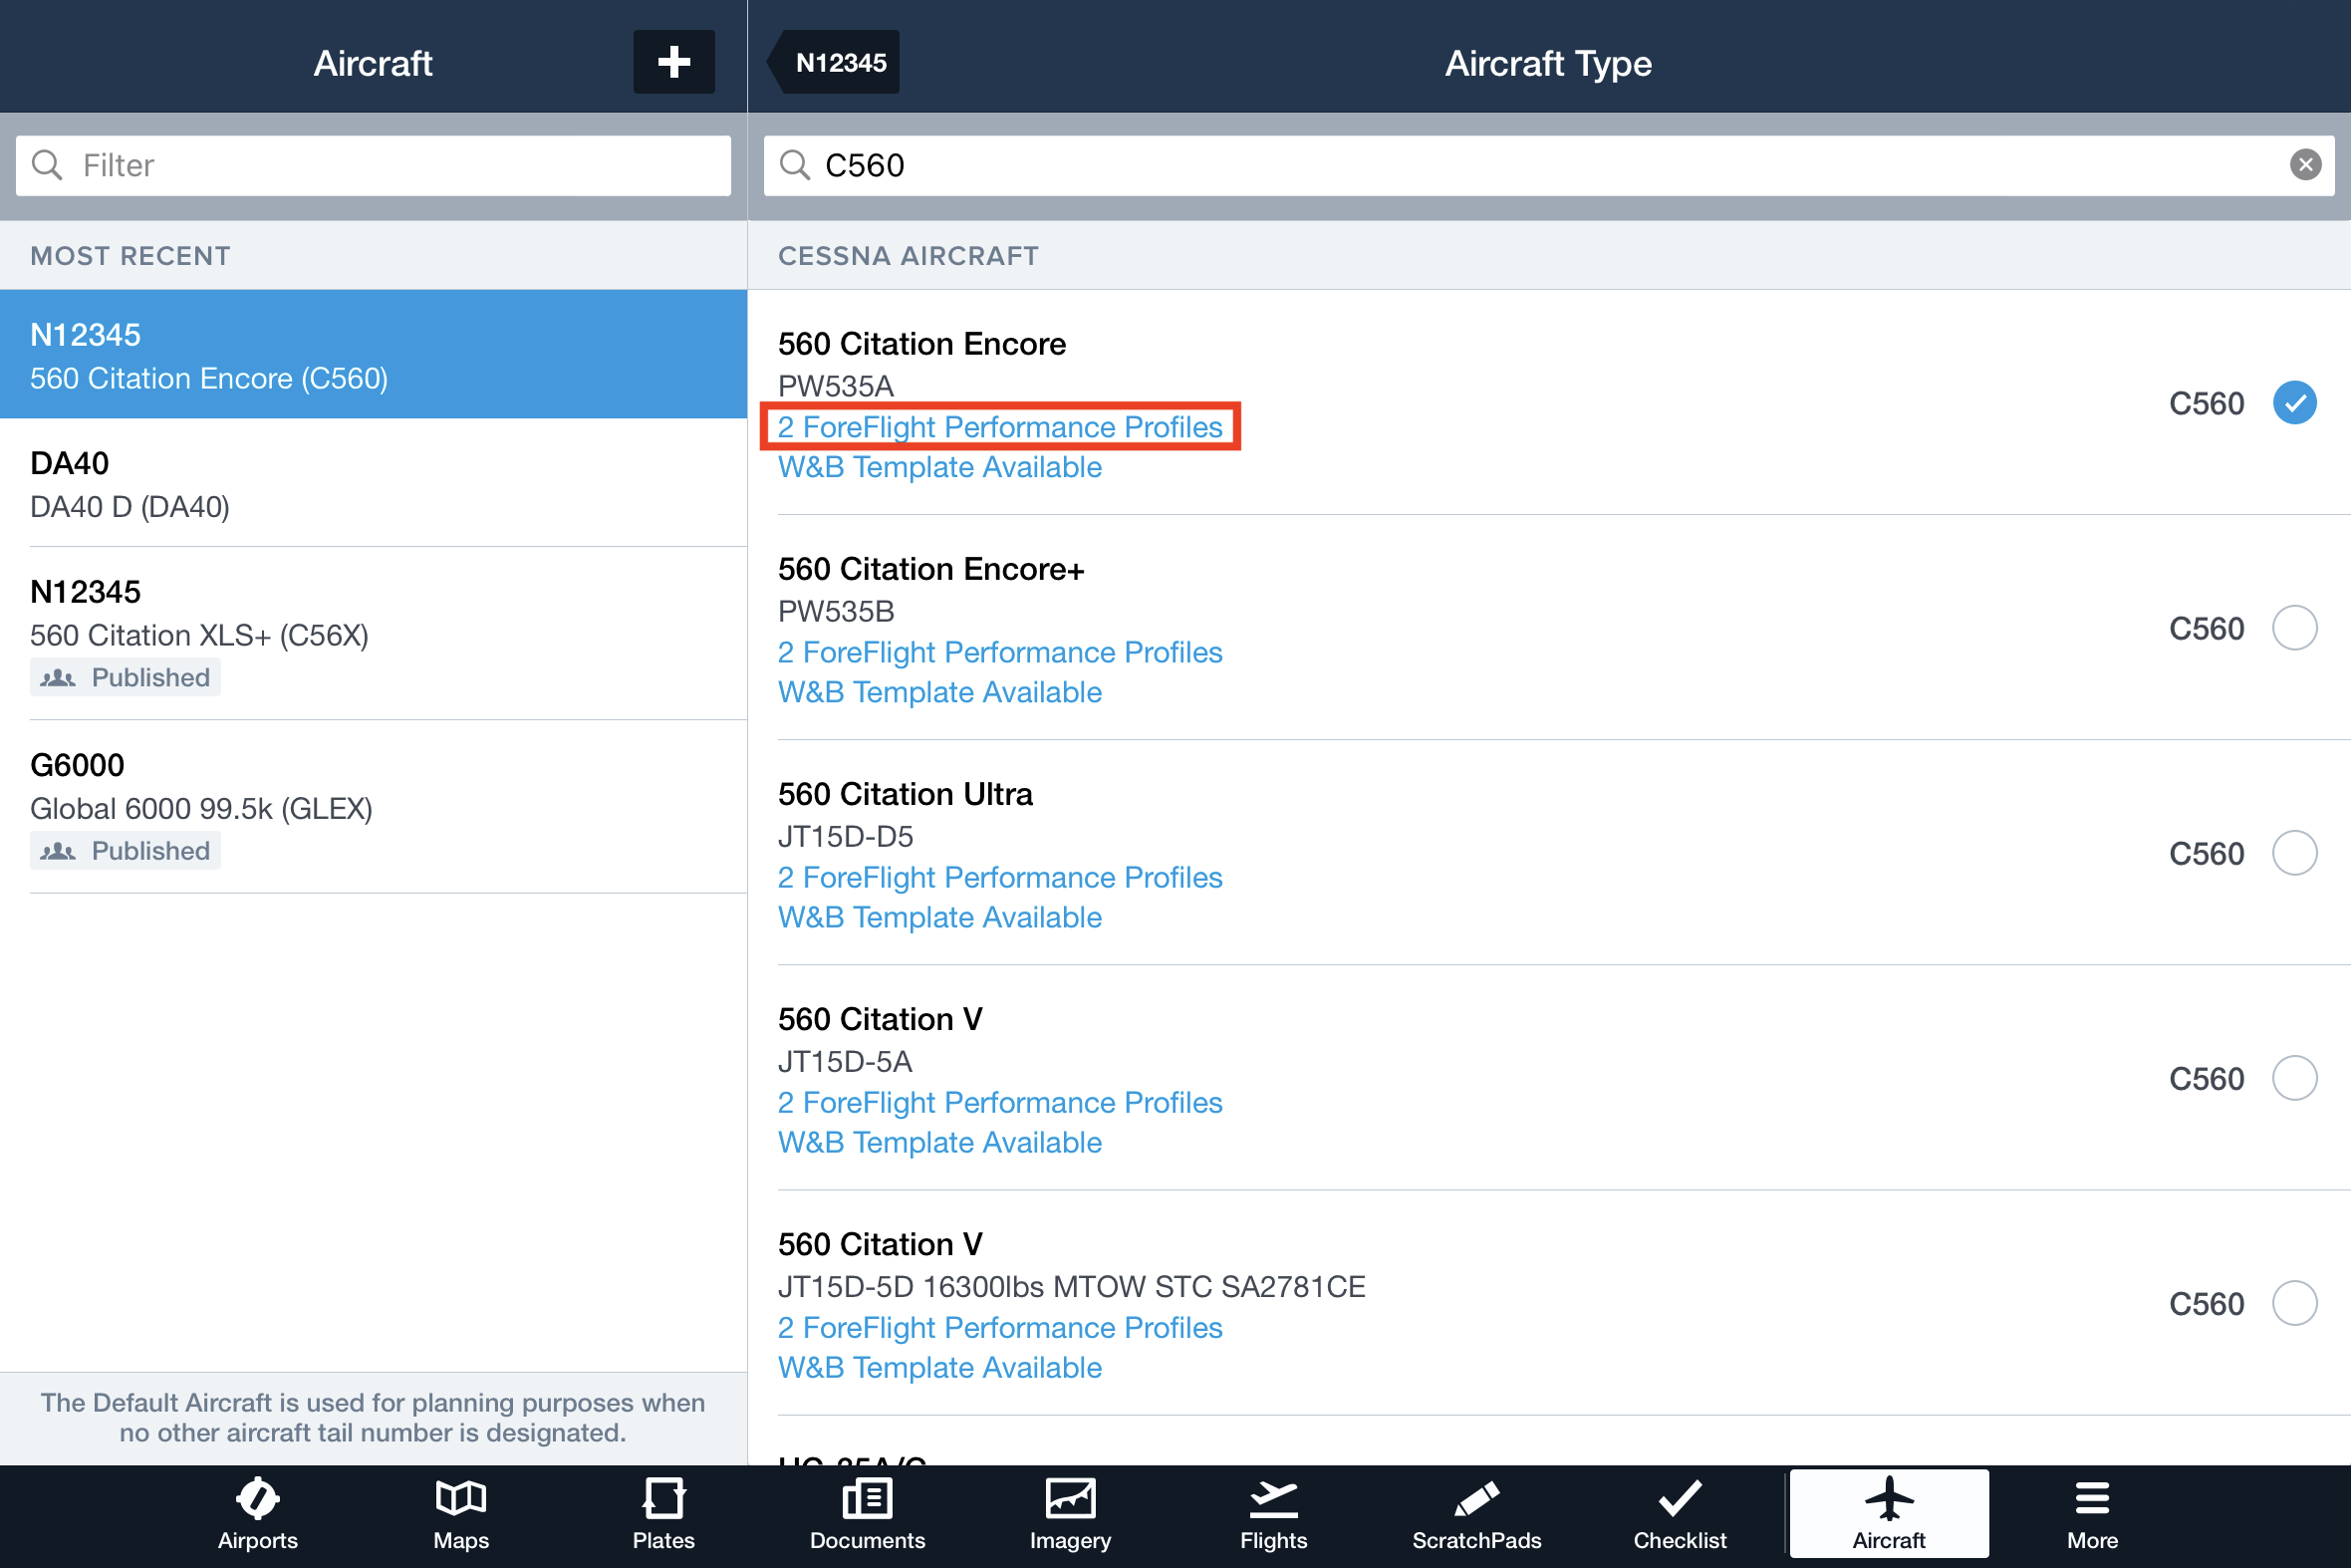
Task: Click the magnifier icon in C560 search
Action: click(x=795, y=165)
